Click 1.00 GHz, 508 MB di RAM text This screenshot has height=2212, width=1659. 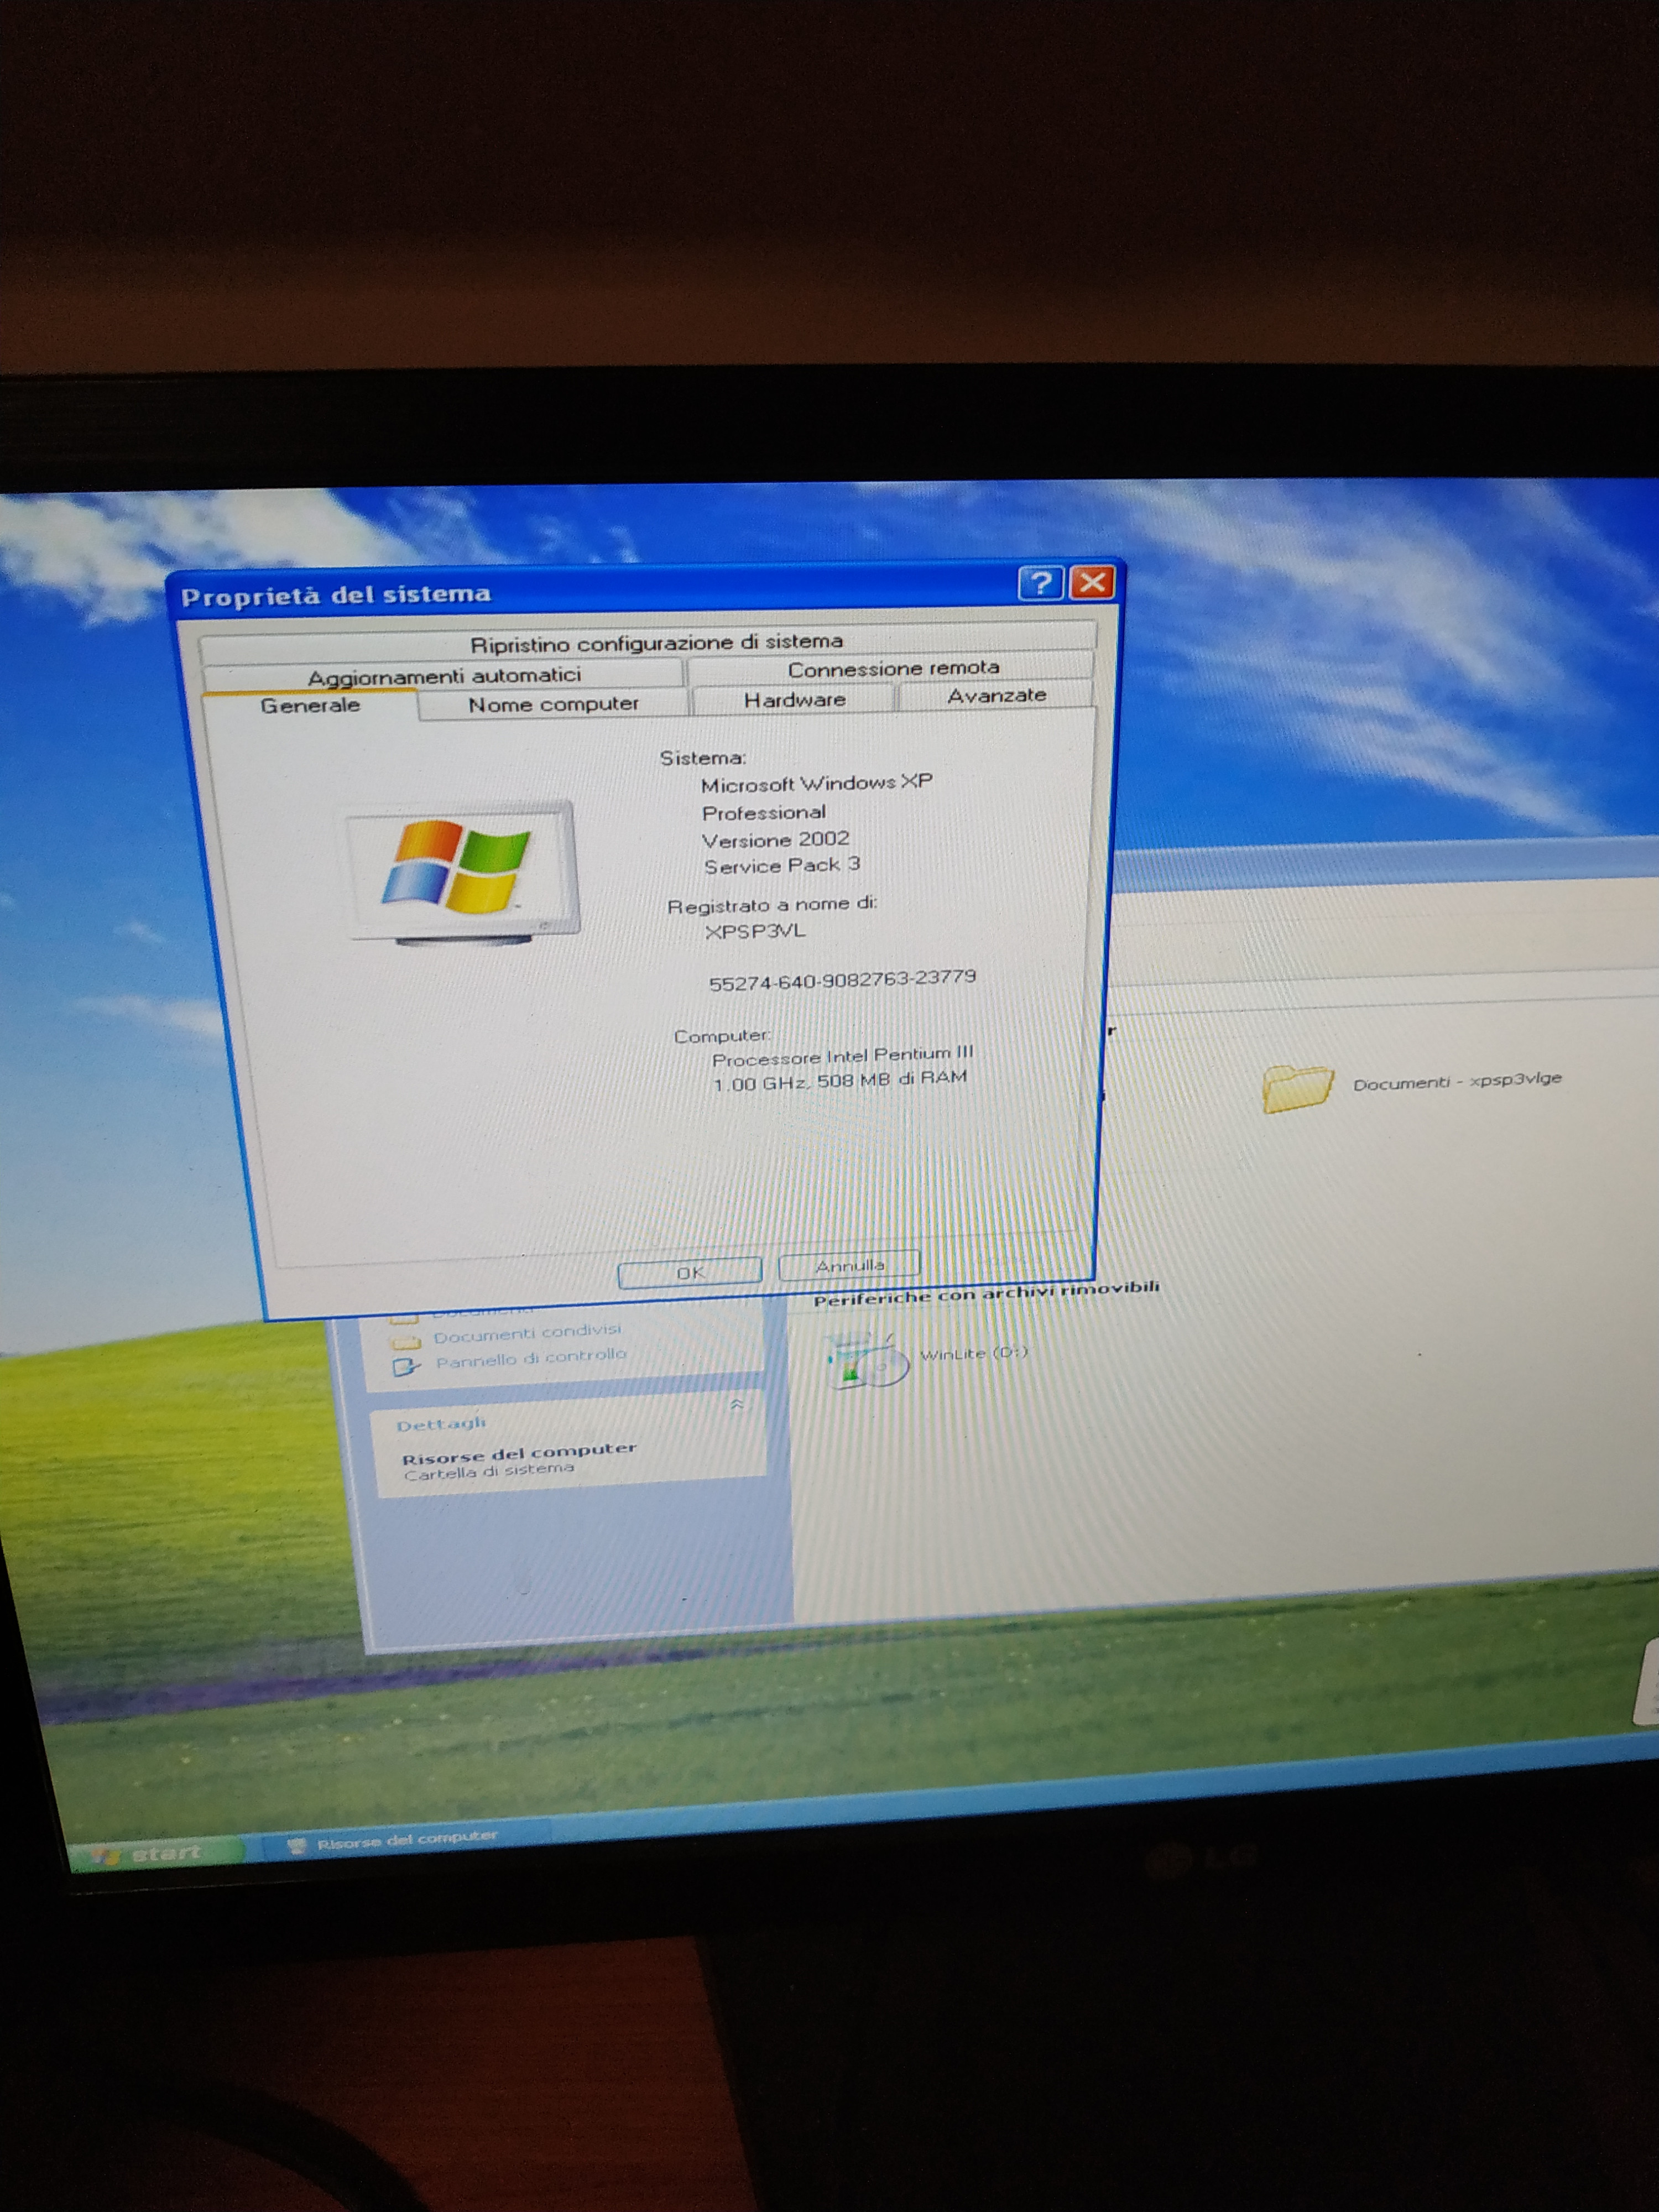[840, 1081]
